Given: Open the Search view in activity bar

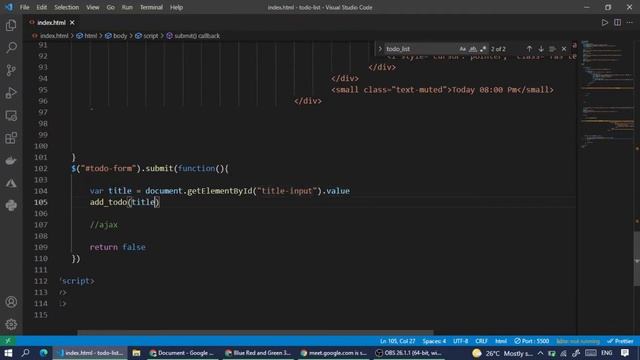Looking at the screenshot, I should click(x=11, y=48).
